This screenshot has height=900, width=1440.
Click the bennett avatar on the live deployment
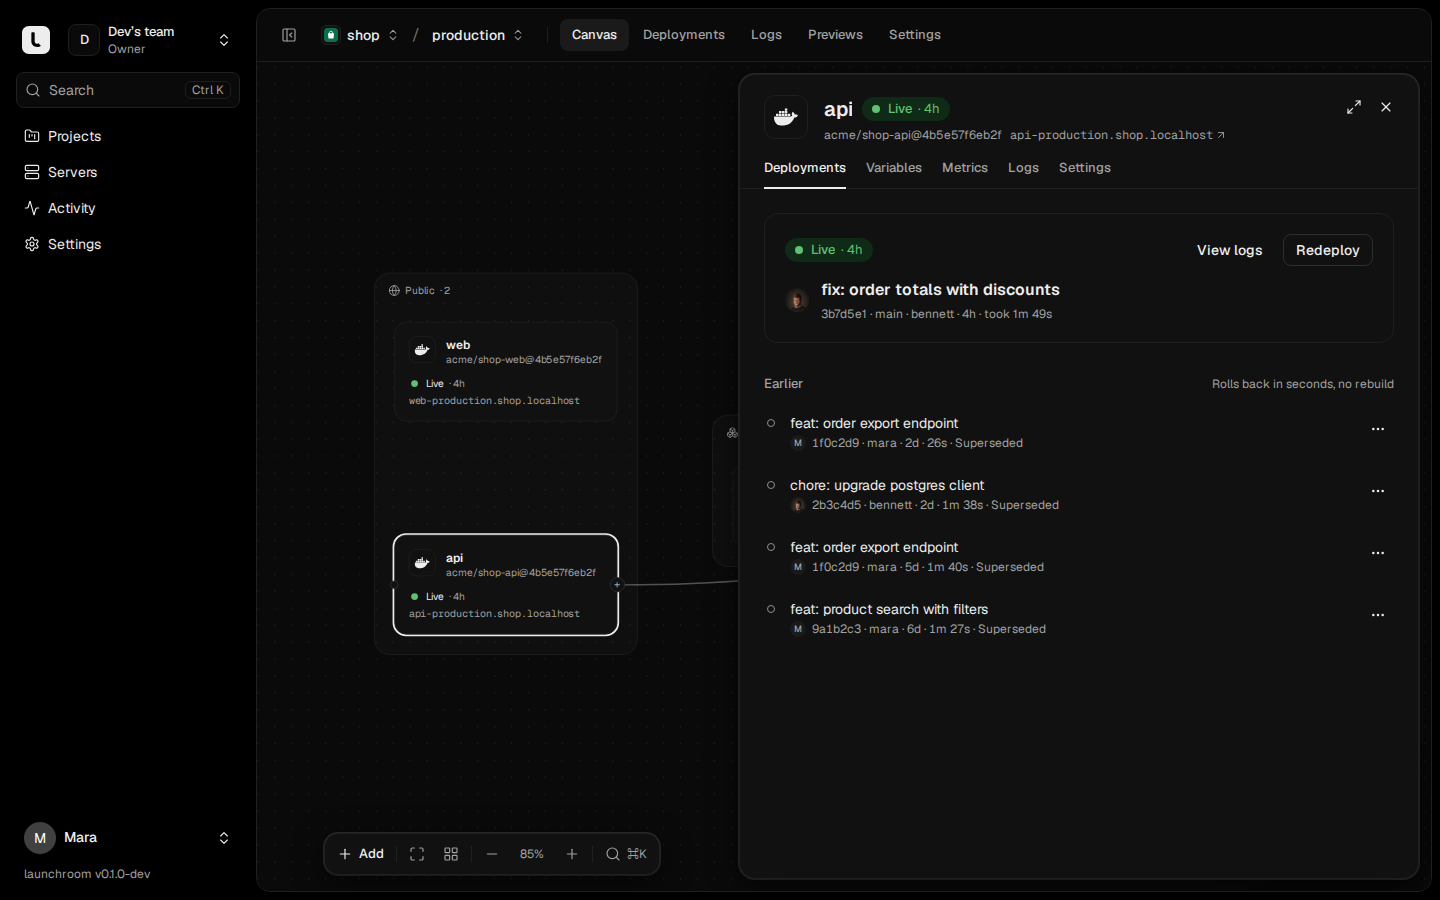pos(797,300)
